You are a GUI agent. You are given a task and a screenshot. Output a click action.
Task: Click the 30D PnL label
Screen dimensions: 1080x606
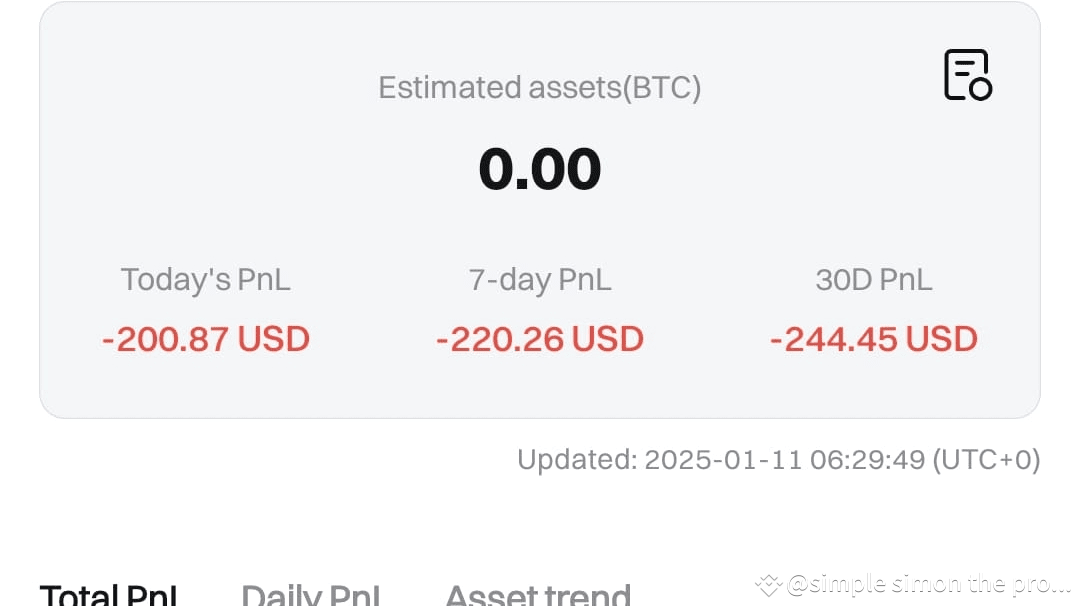(873, 280)
